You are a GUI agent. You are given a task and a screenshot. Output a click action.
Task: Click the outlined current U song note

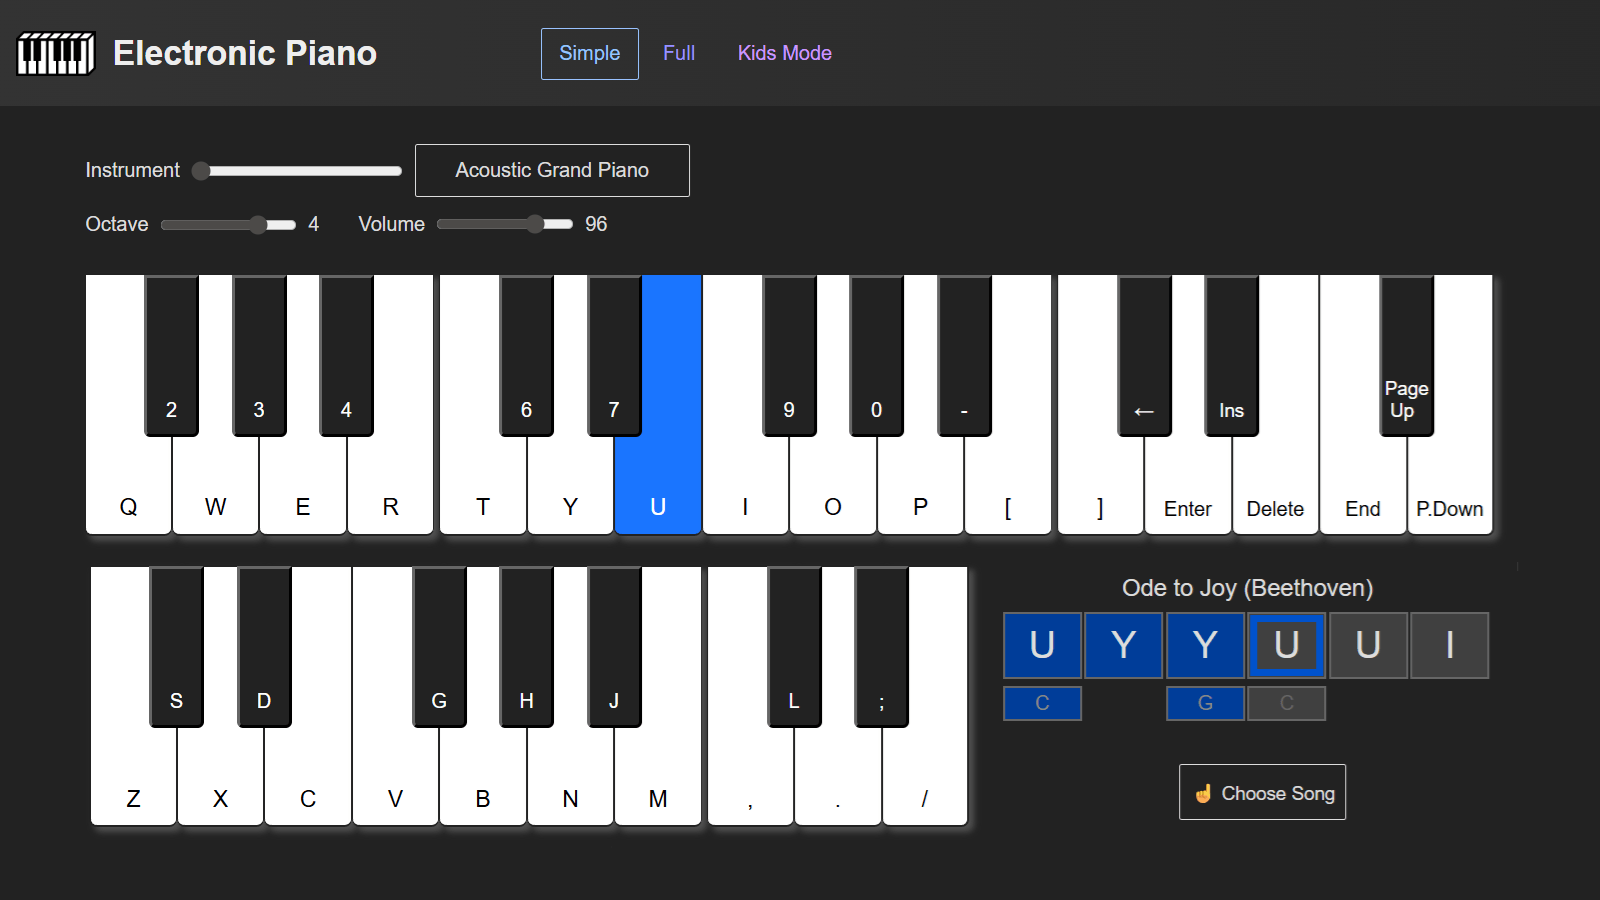[1286, 646]
